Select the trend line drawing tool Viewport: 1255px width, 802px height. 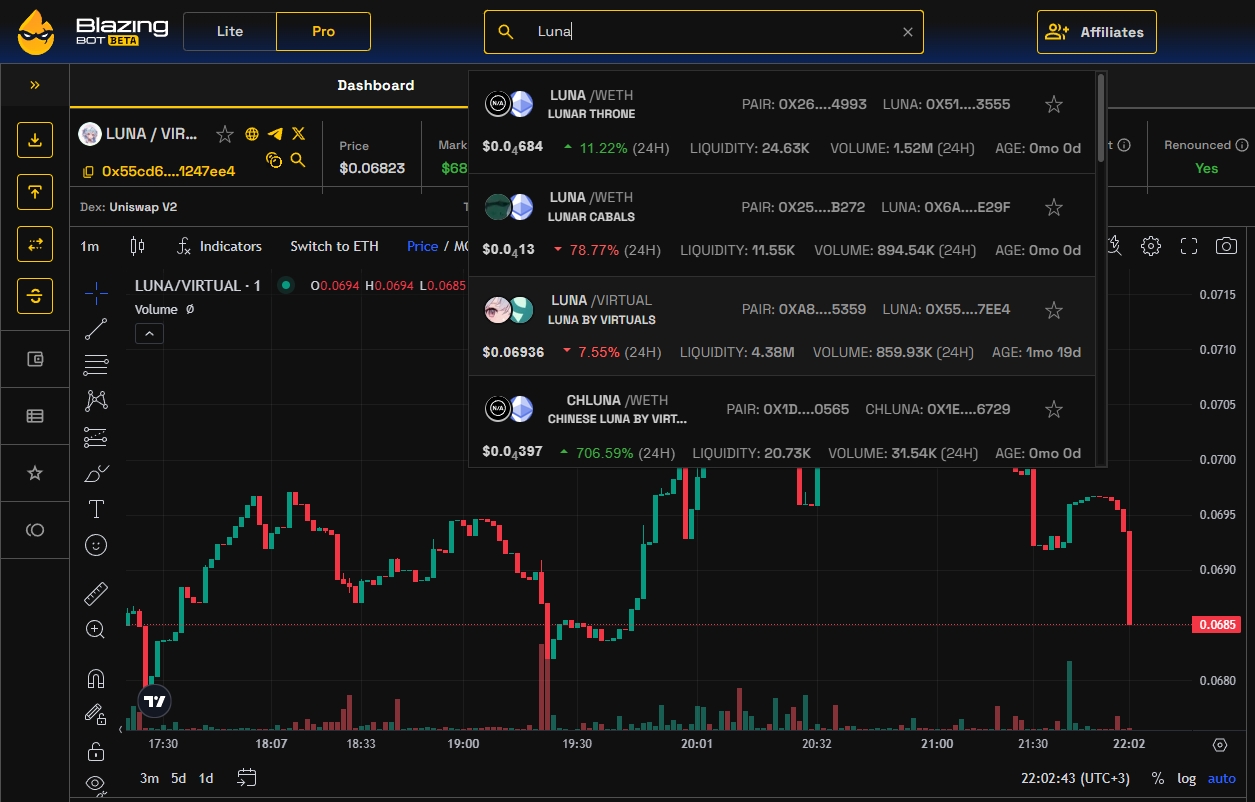(x=96, y=329)
